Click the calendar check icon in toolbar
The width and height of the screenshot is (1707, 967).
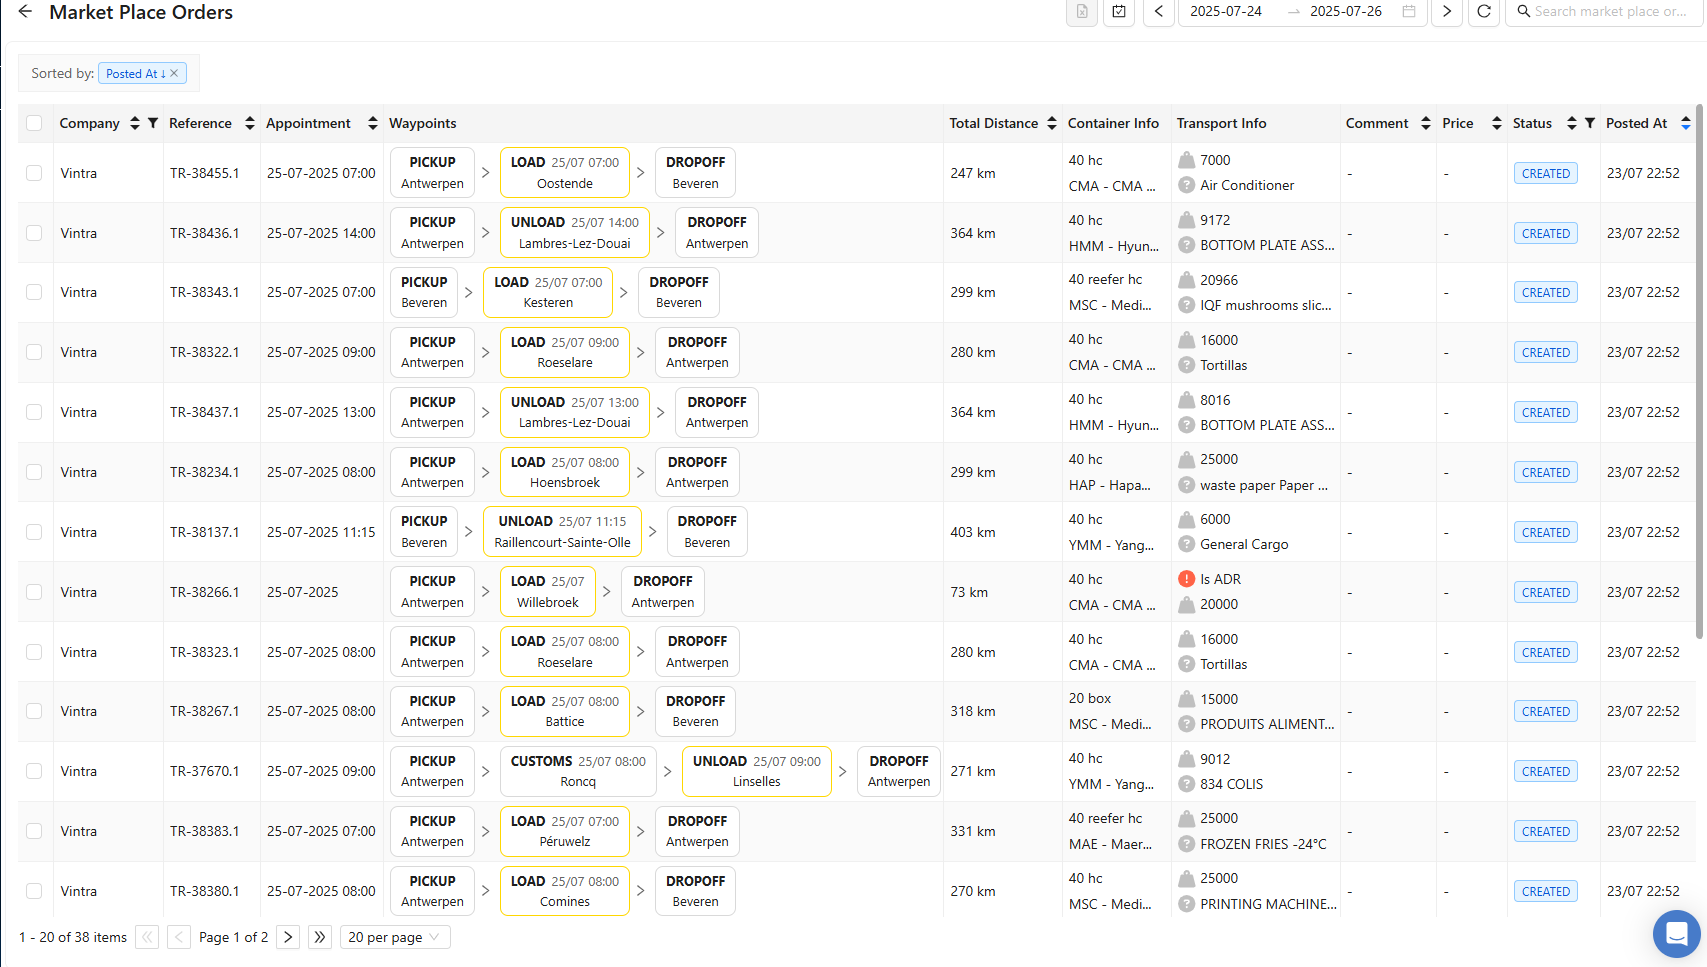click(1119, 11)
